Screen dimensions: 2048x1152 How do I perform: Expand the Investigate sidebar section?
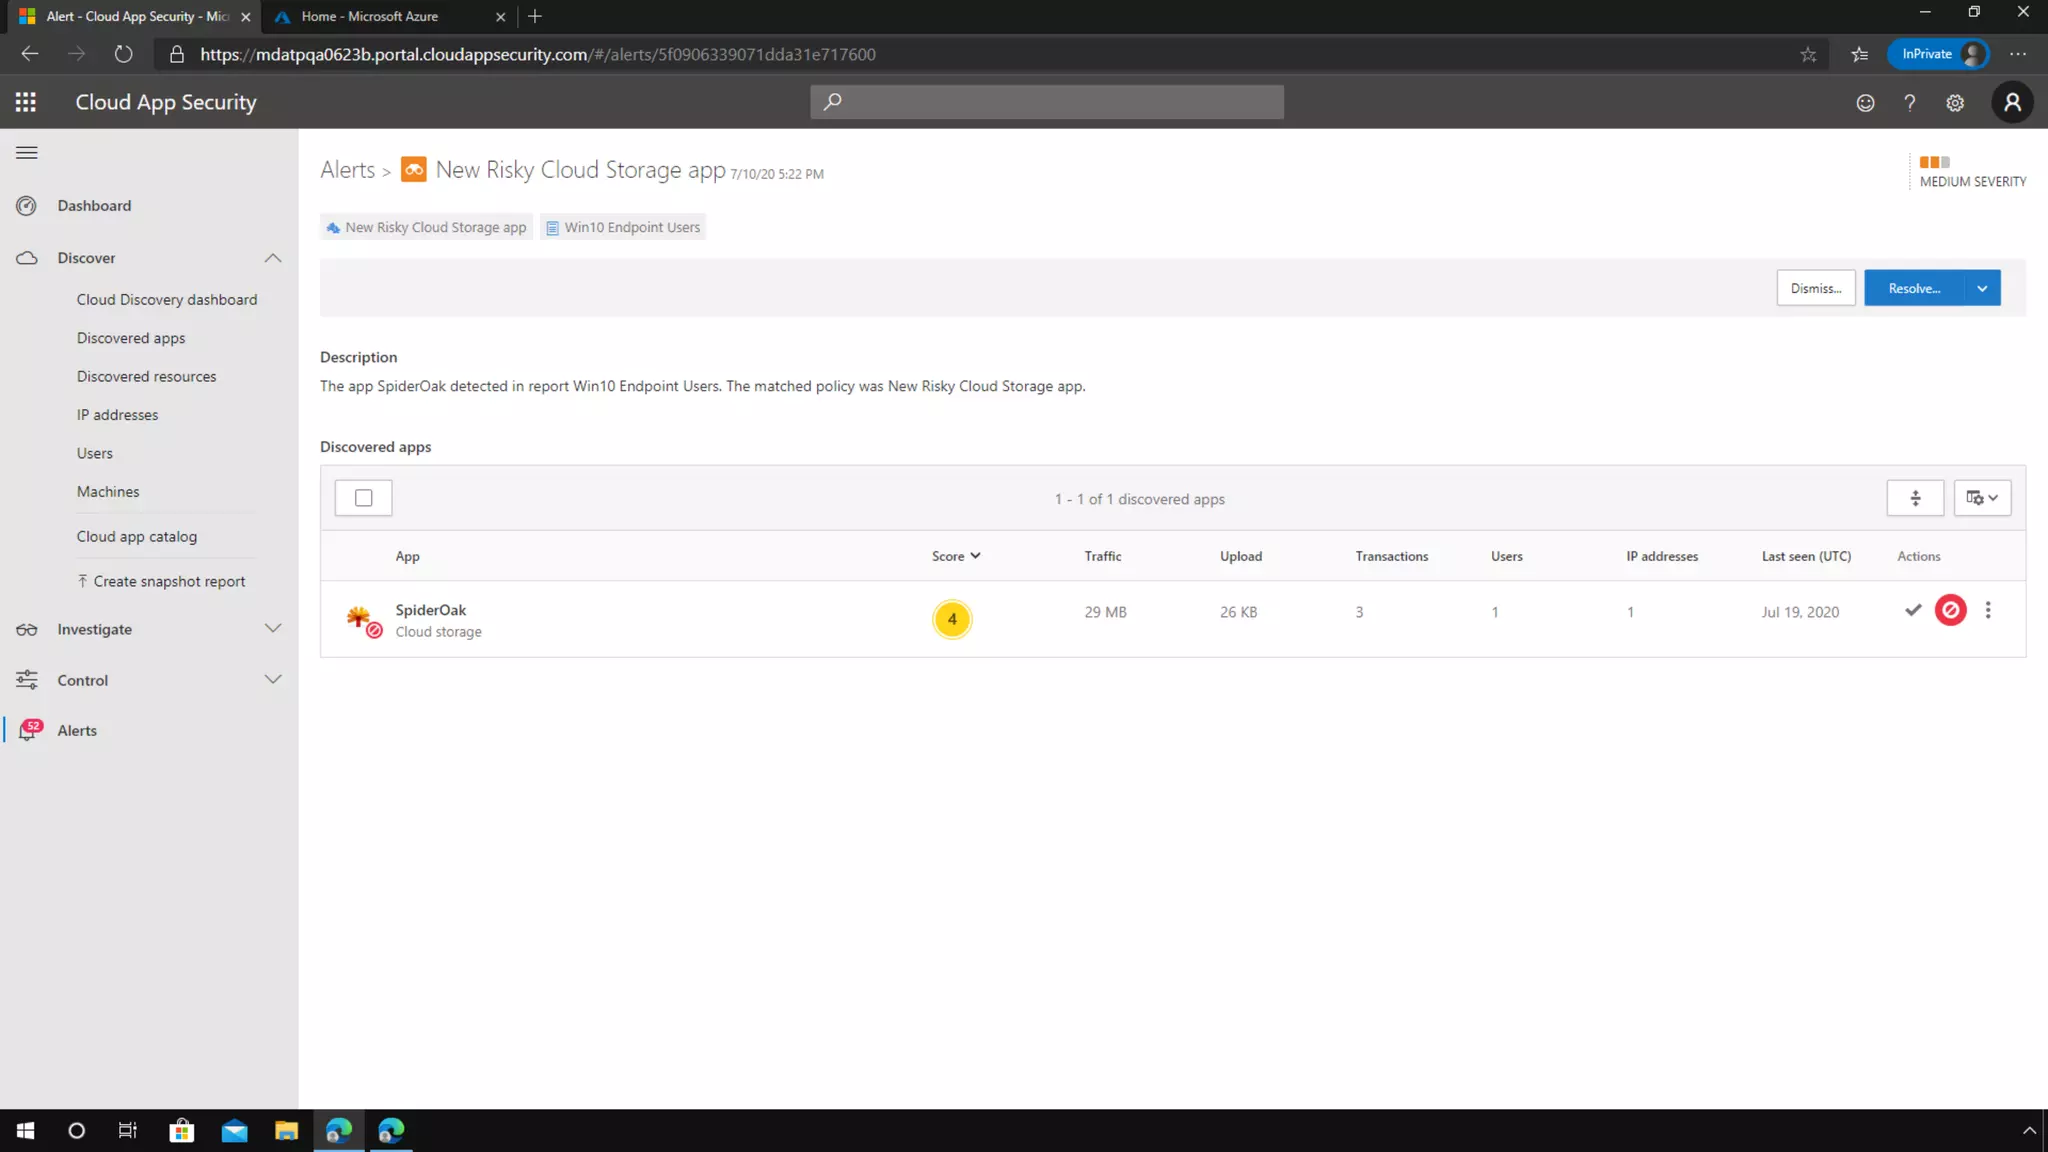[x=272, y=629]
